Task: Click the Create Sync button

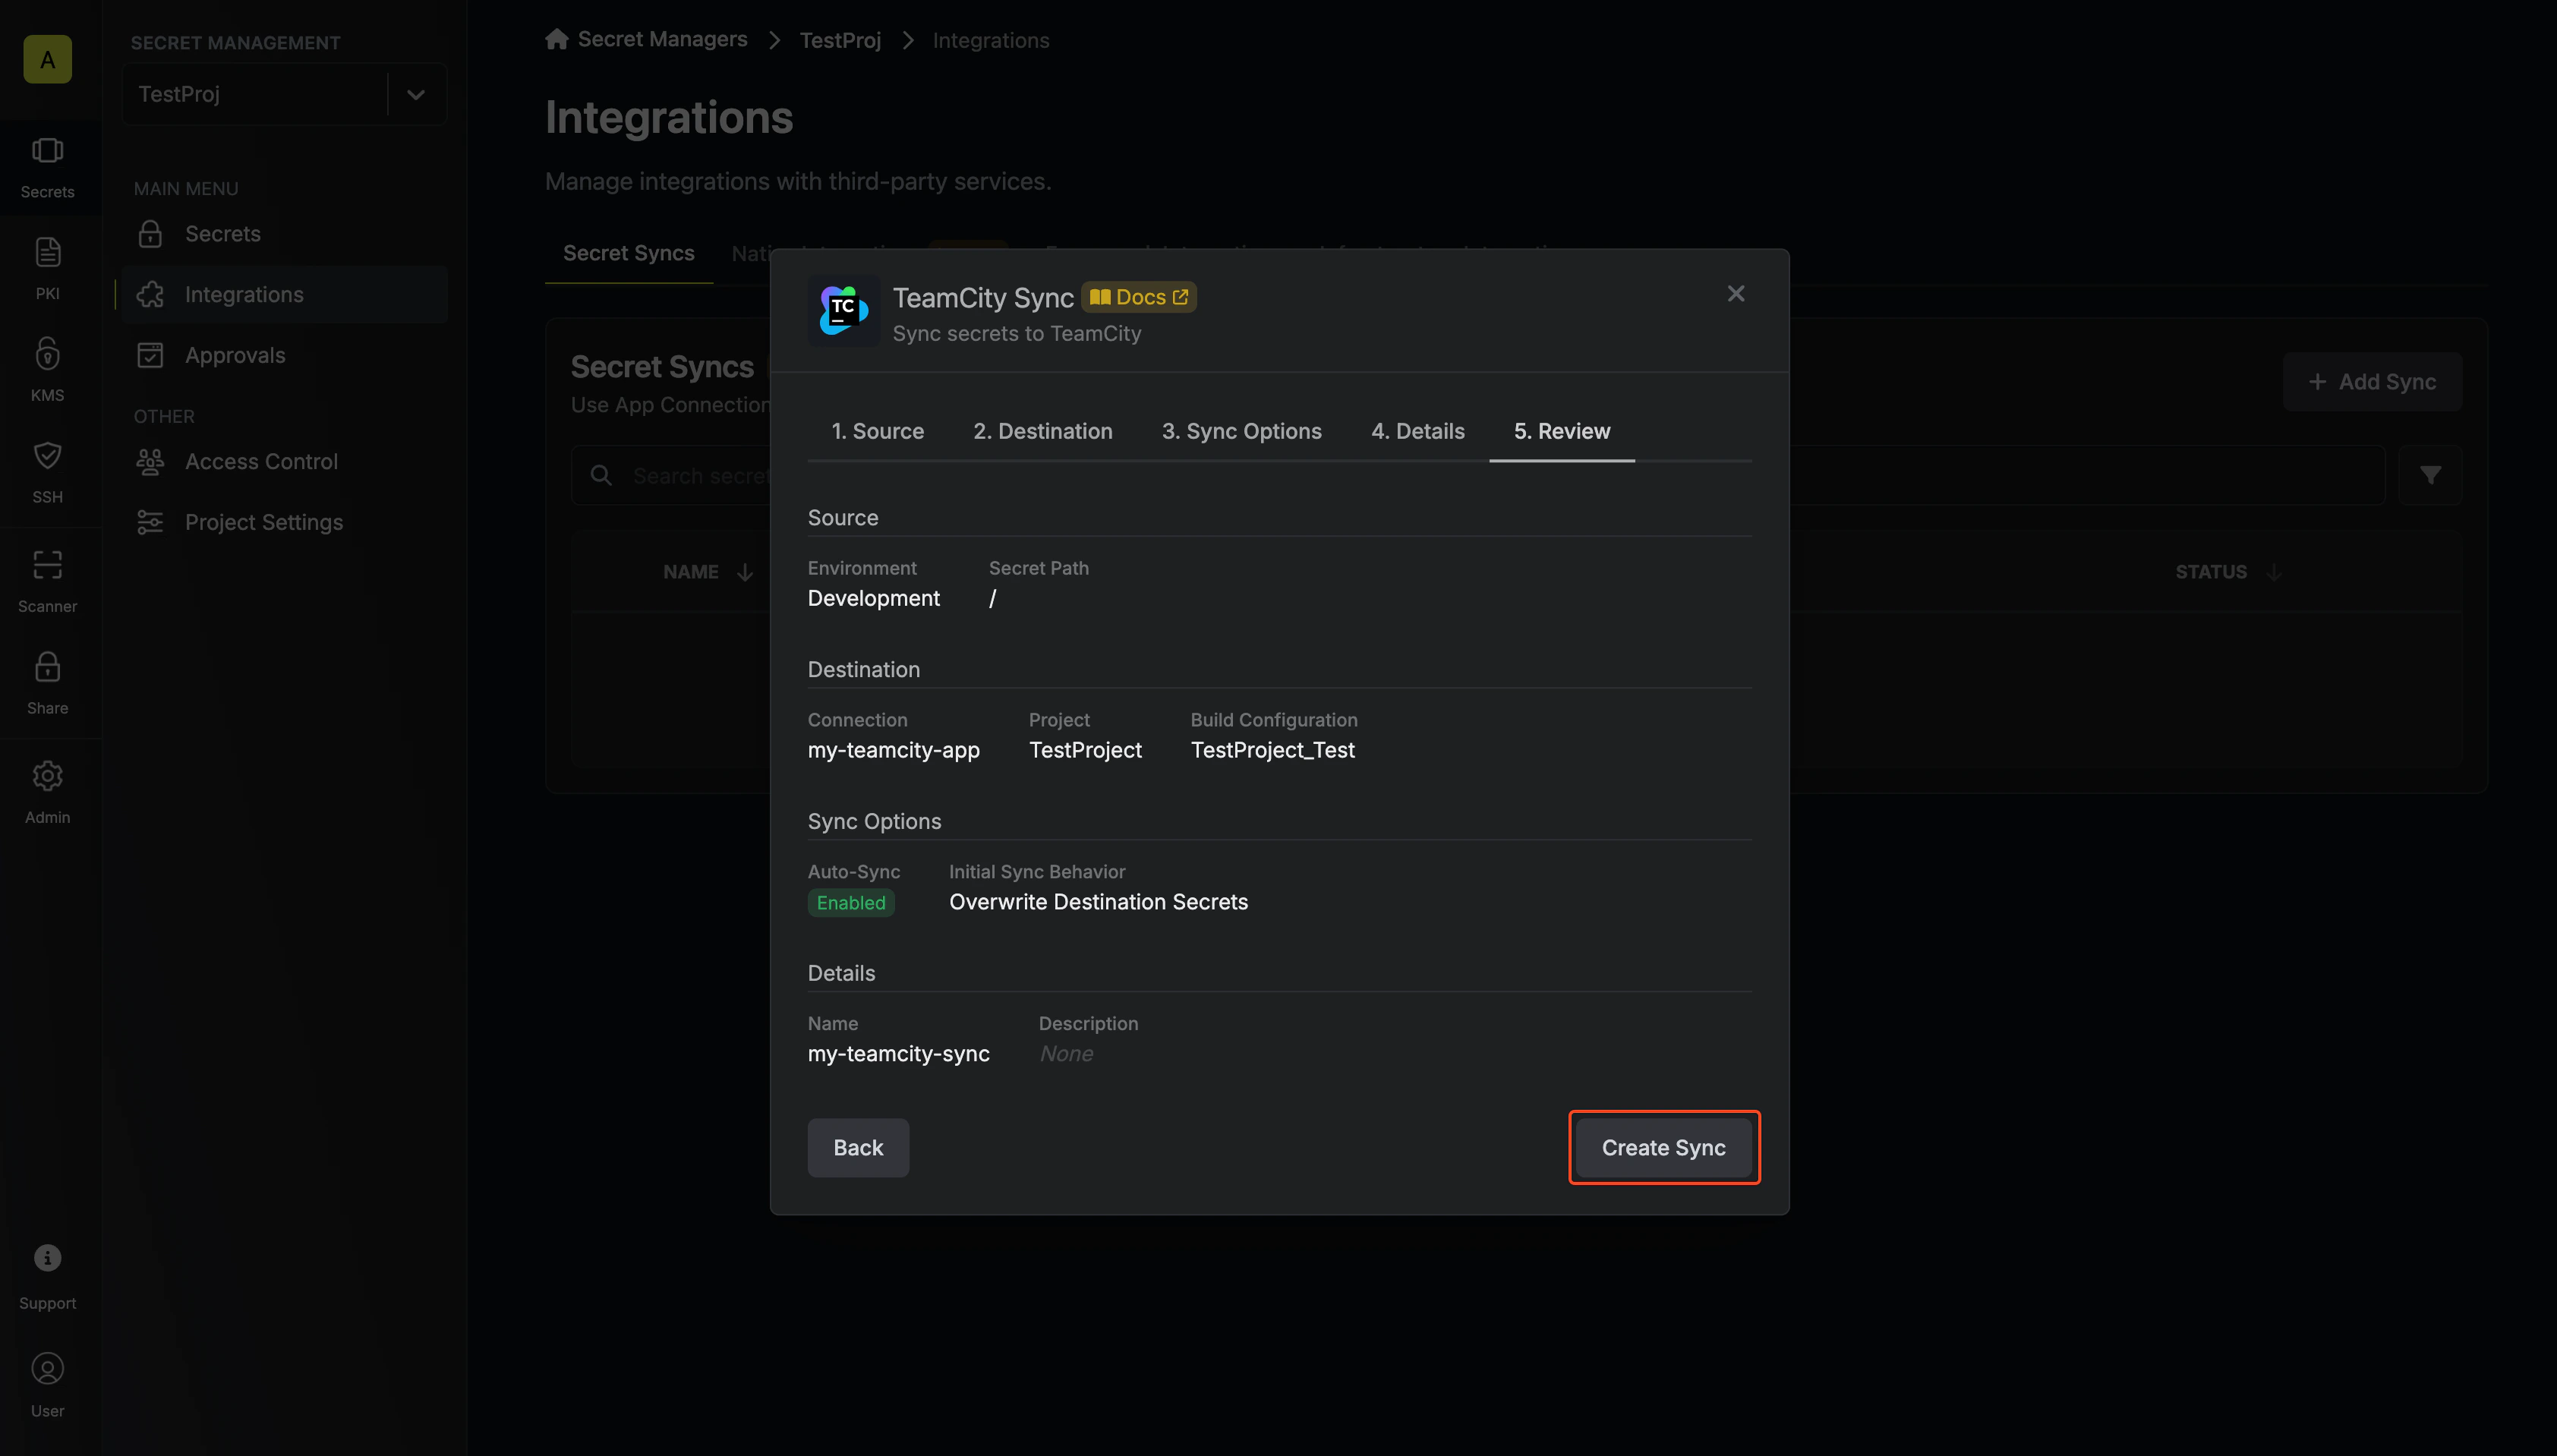Action: [1664, 1148]
